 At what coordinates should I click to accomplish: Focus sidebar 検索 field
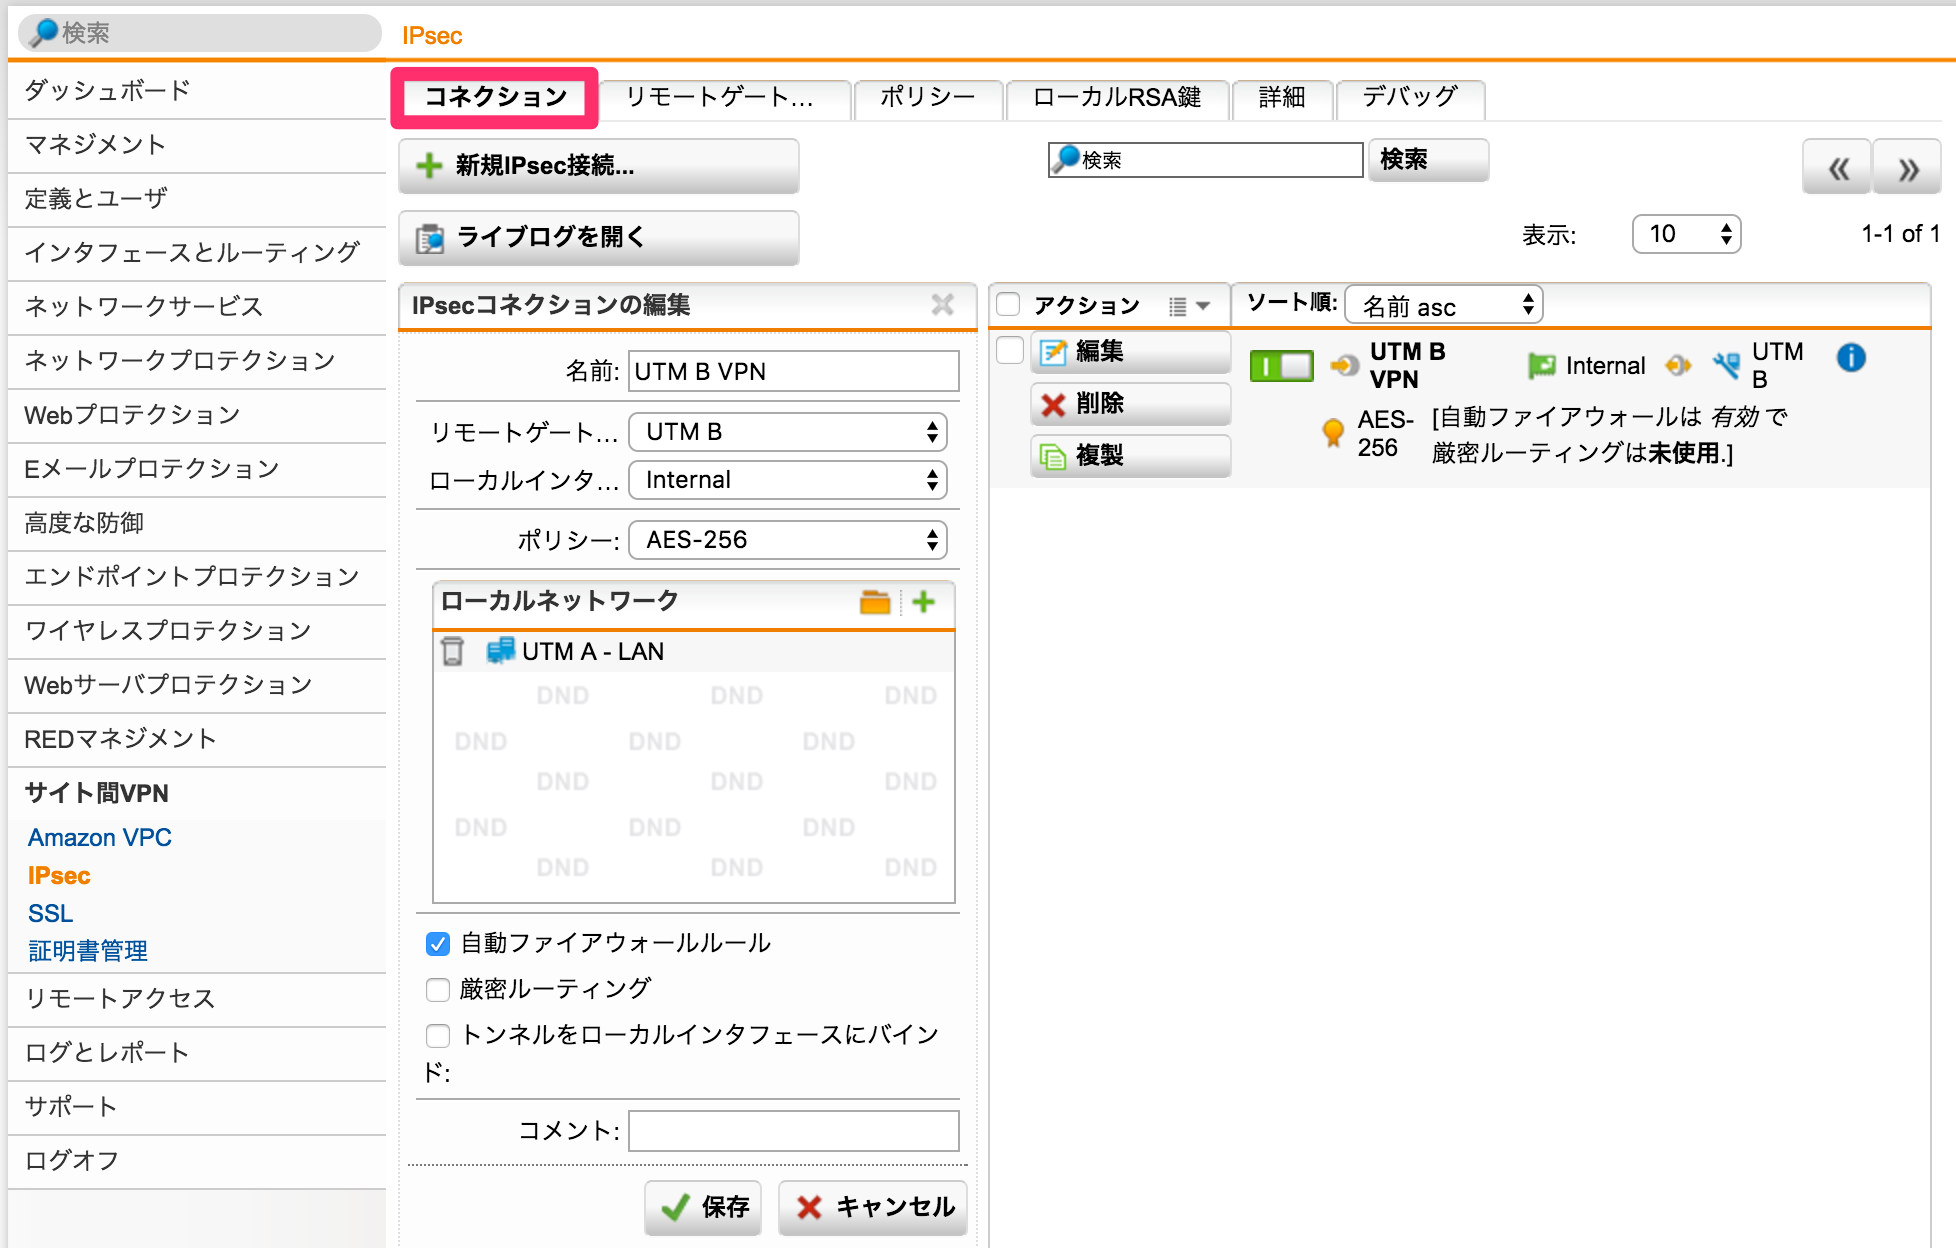coord(199,33)
